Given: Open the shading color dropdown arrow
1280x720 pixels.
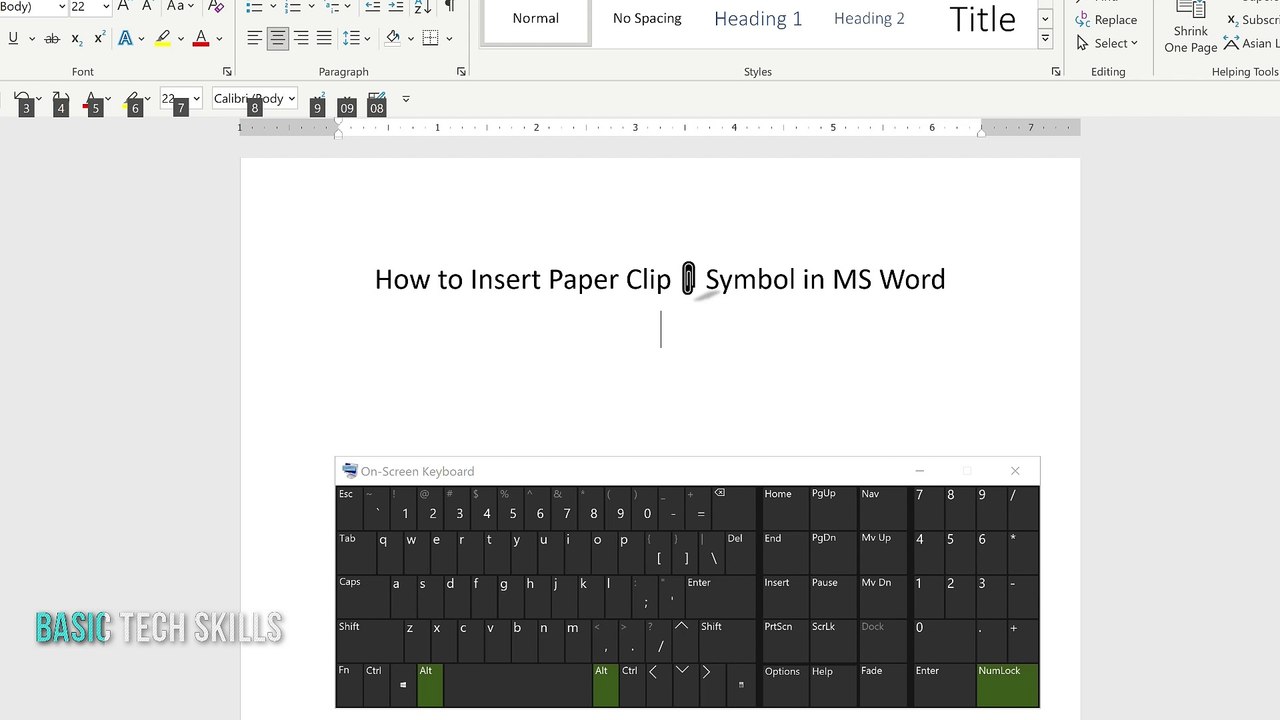Looking at the screenshot, I should pos(409,38).
